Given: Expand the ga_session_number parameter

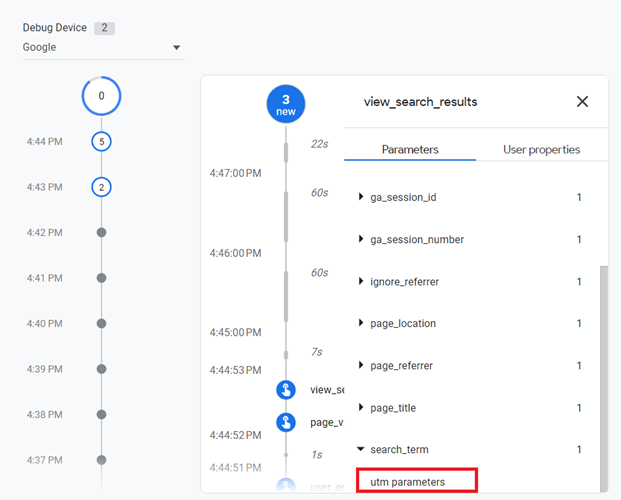Looking at the screenshot, I should 361,239.
